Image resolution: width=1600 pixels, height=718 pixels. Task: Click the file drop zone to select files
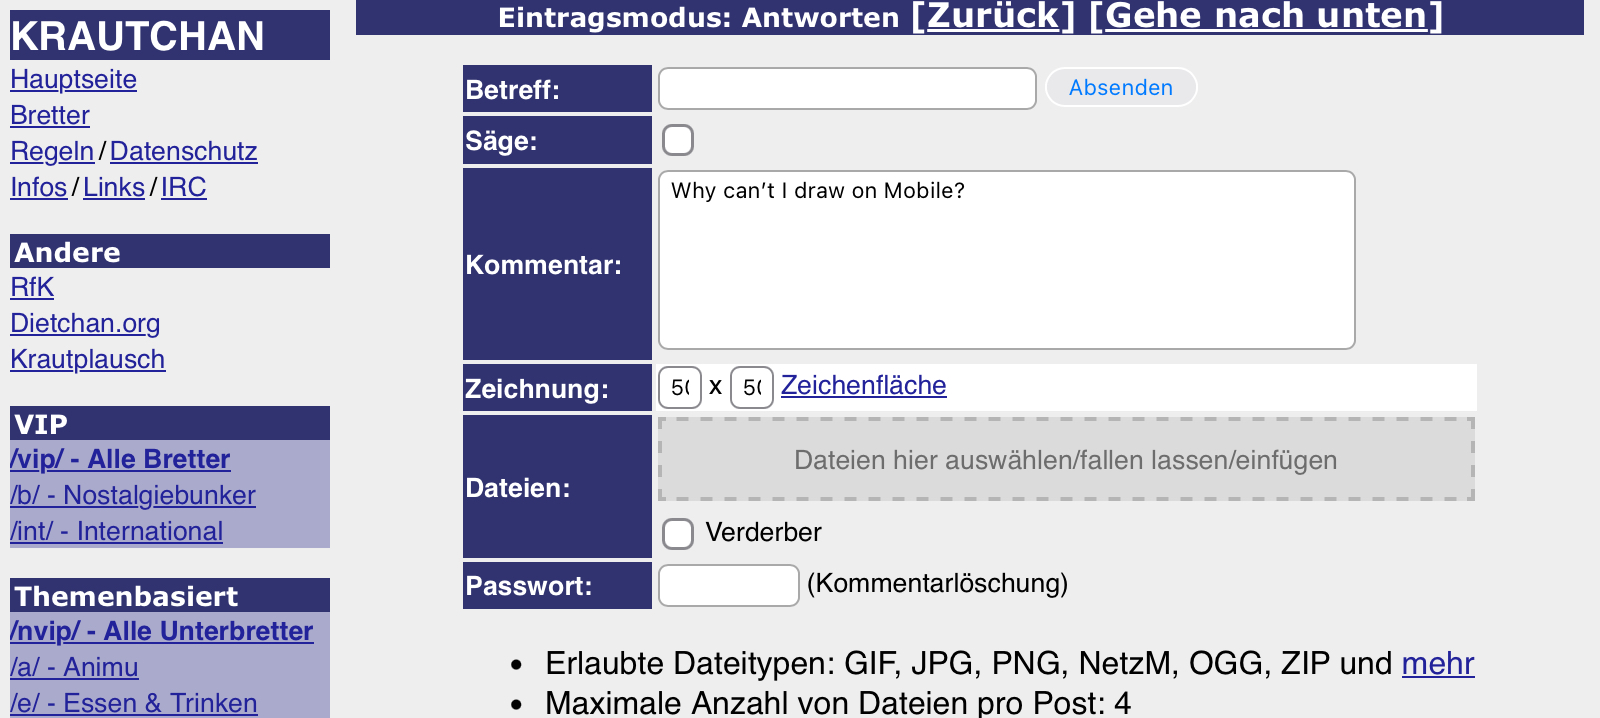(1065, 460)
